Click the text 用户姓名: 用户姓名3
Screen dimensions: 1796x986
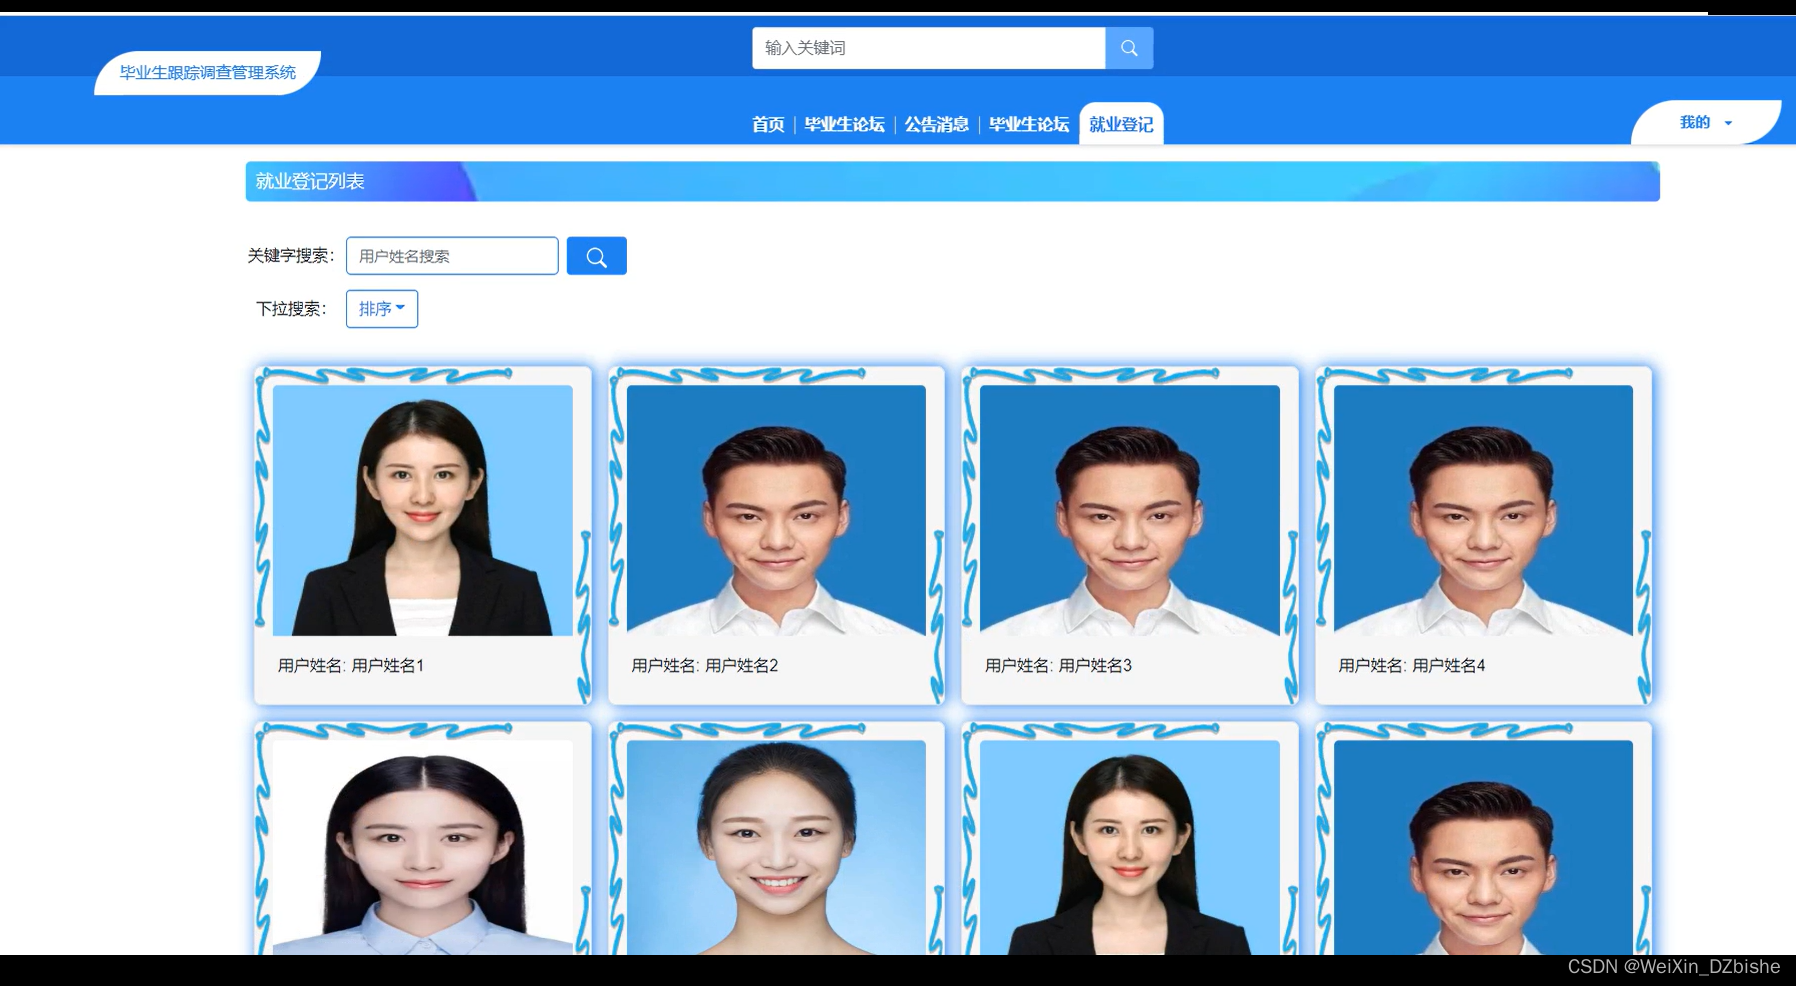pos(1058,665)
